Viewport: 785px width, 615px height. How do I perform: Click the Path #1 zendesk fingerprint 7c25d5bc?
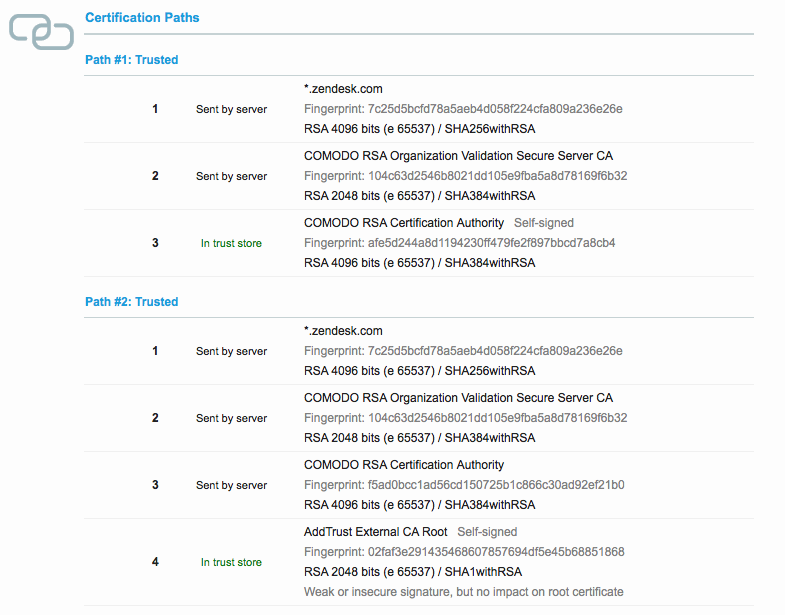(463, 109)
